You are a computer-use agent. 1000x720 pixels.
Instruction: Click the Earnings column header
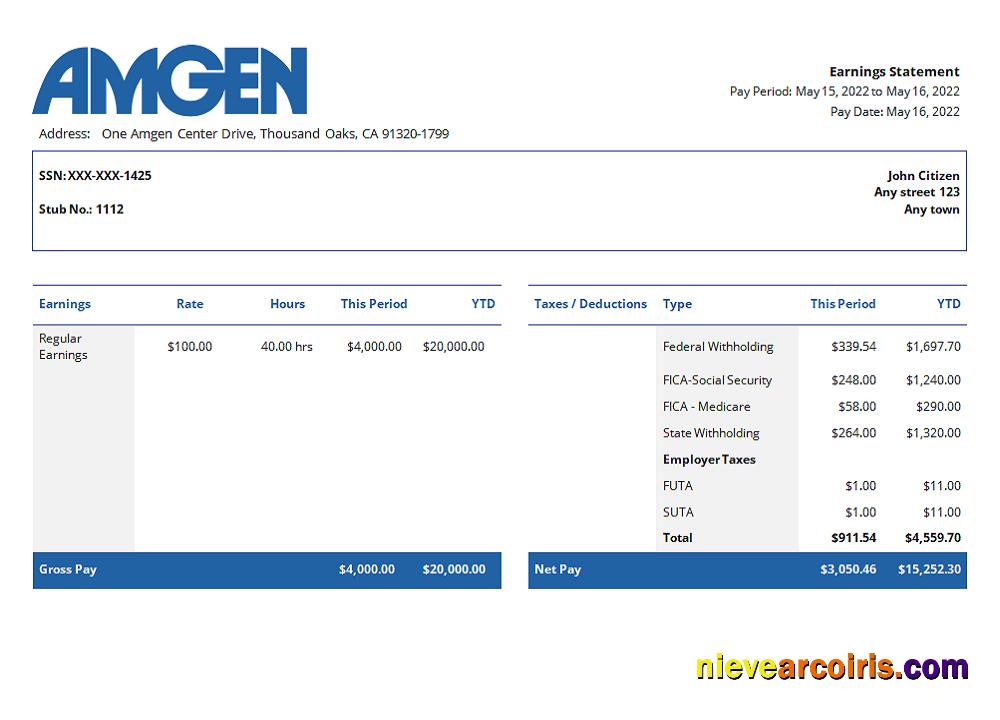(x=64, y=304)
